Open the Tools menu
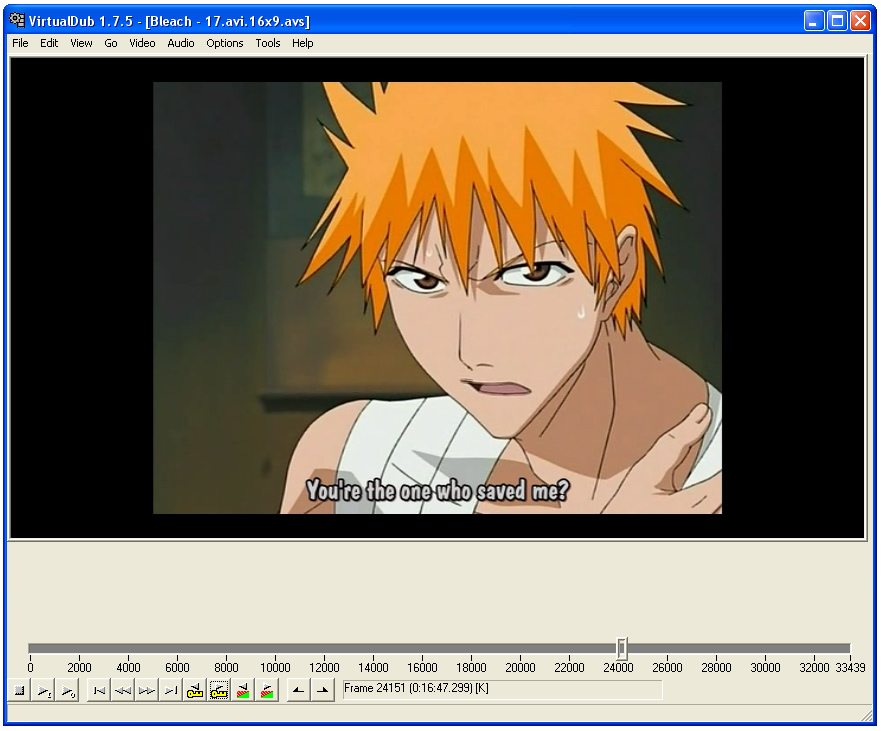The image size is (881, 731). 268,43
